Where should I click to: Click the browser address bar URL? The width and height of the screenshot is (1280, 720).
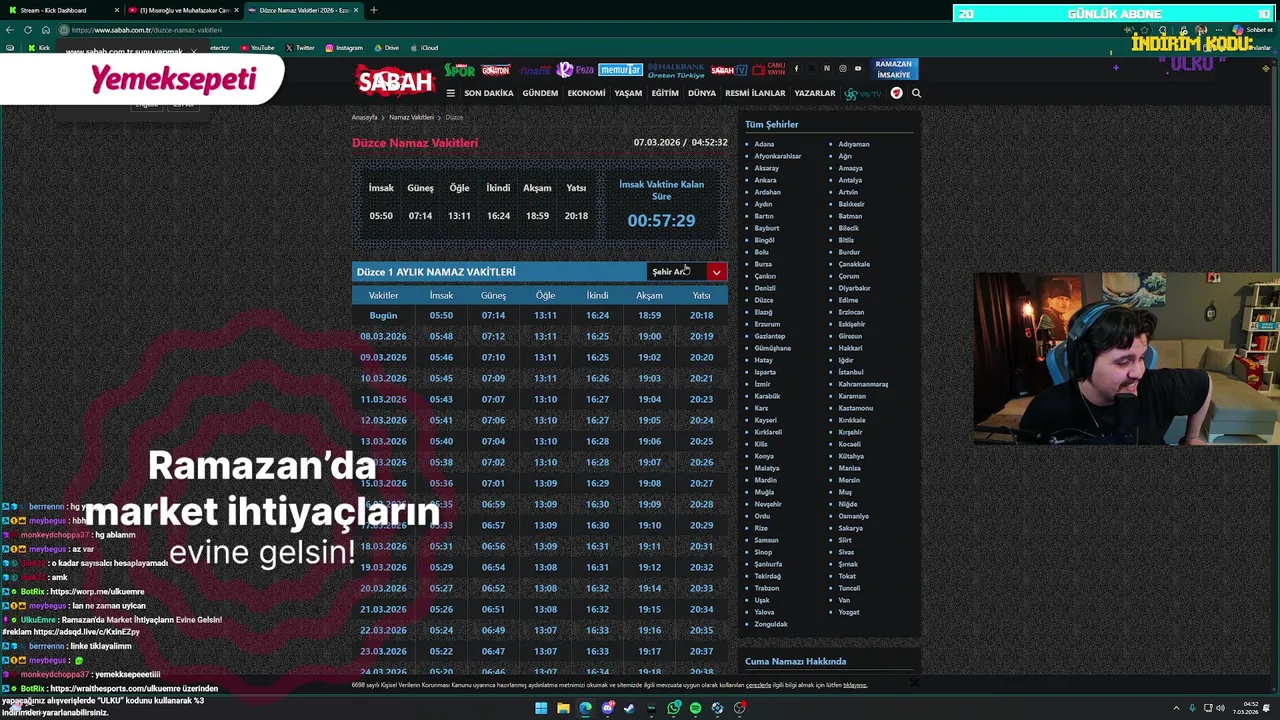pyautogui.click(x=147, y=30)
